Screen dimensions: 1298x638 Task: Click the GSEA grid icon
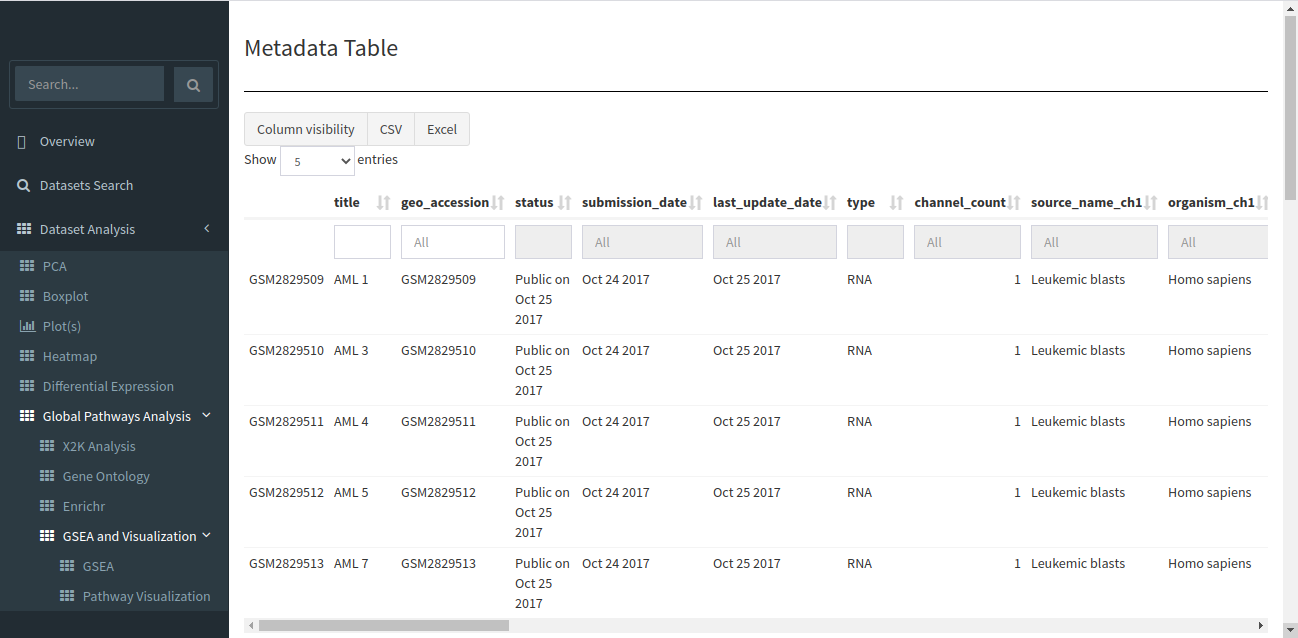click(67, 567)
